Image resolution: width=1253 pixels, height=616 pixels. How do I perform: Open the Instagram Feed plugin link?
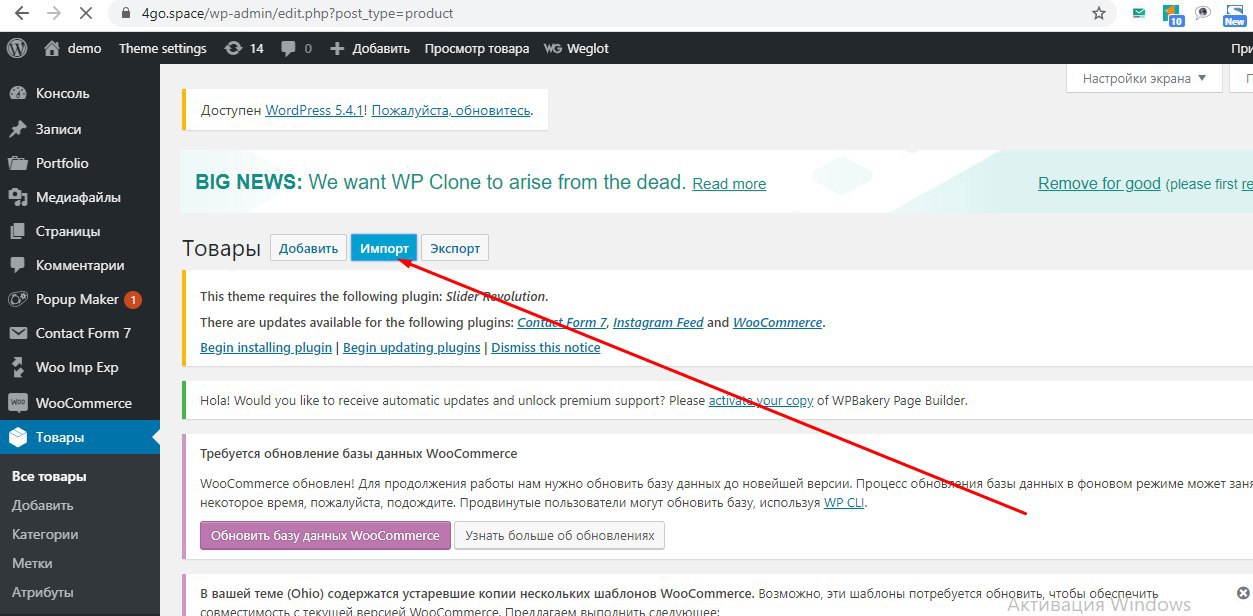click(x=658, y=322)
